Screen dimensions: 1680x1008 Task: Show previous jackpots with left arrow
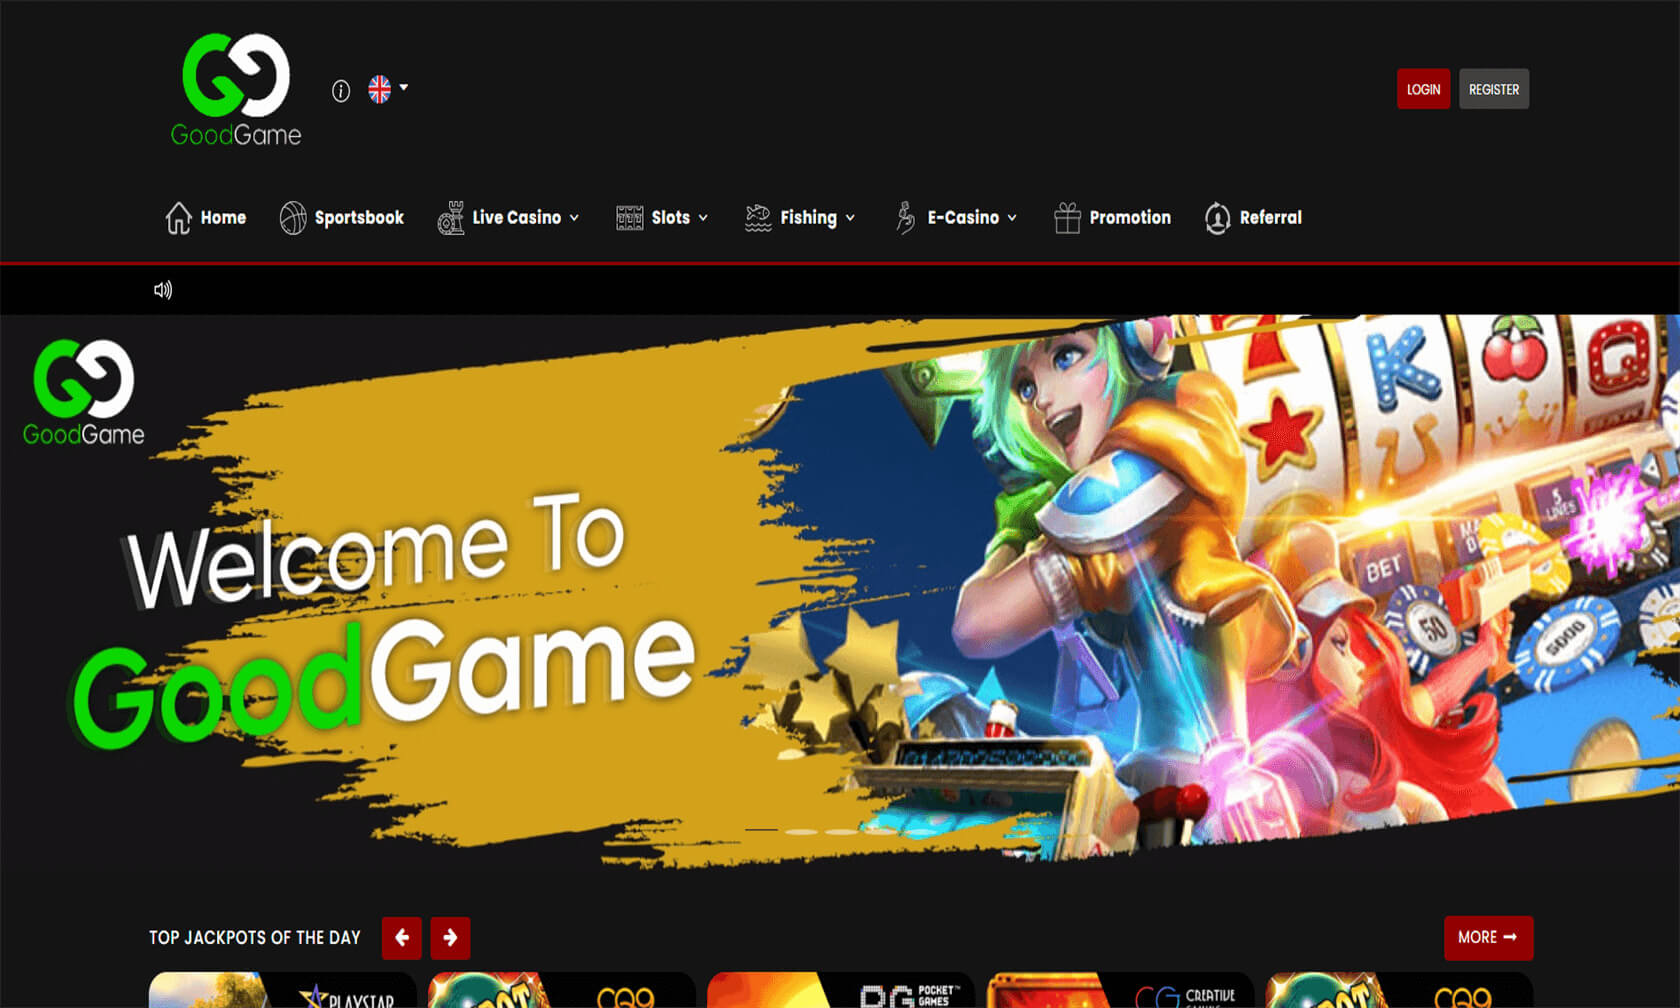click(x=402, y=938)
